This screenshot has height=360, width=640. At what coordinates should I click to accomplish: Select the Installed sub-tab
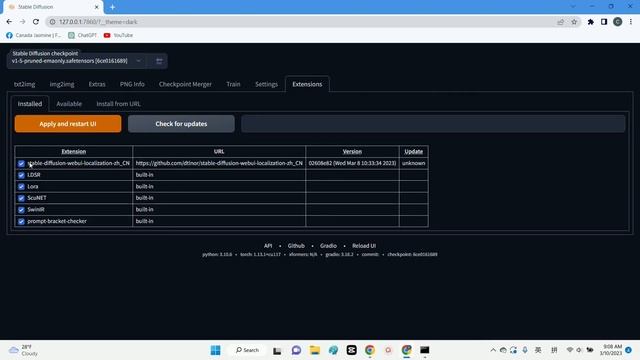[30, 104]
